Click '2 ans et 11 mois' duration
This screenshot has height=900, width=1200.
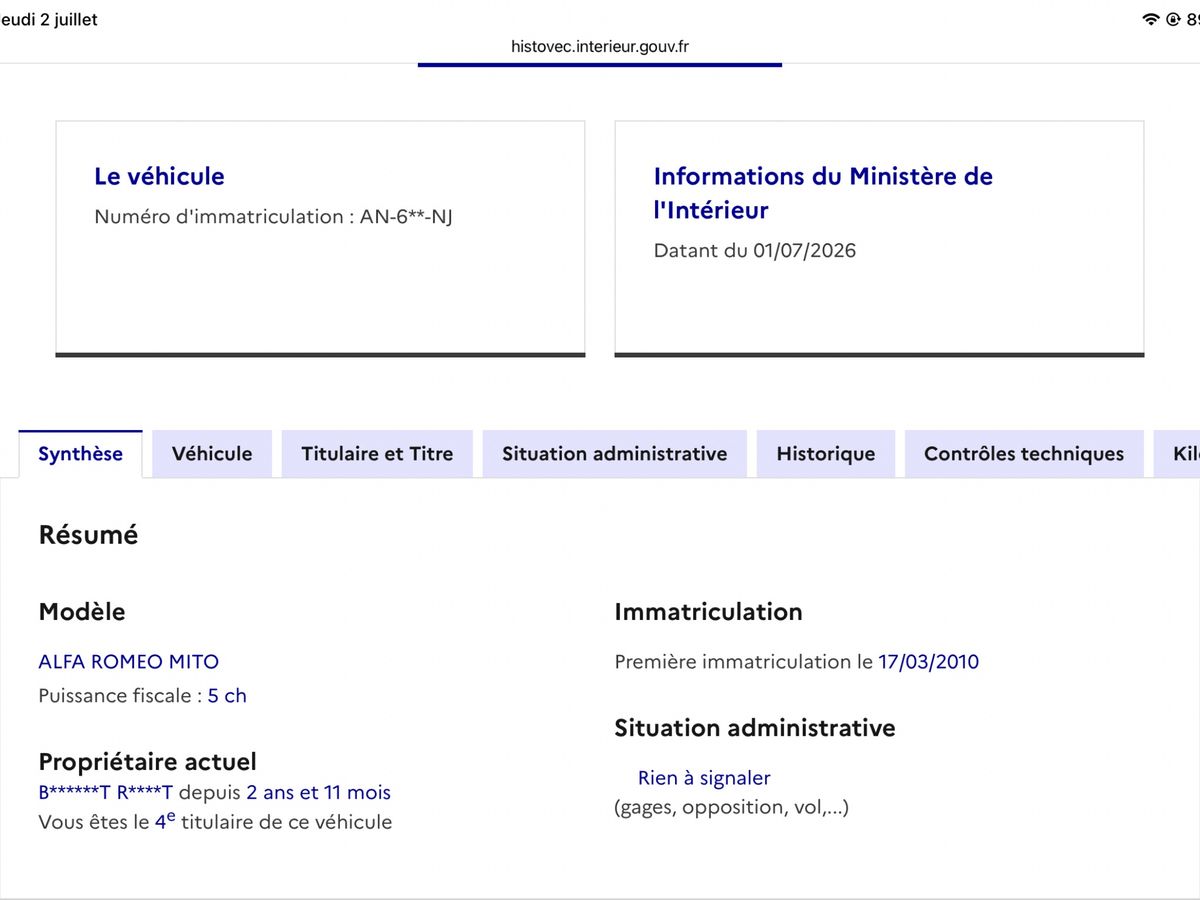pos(318,793)
